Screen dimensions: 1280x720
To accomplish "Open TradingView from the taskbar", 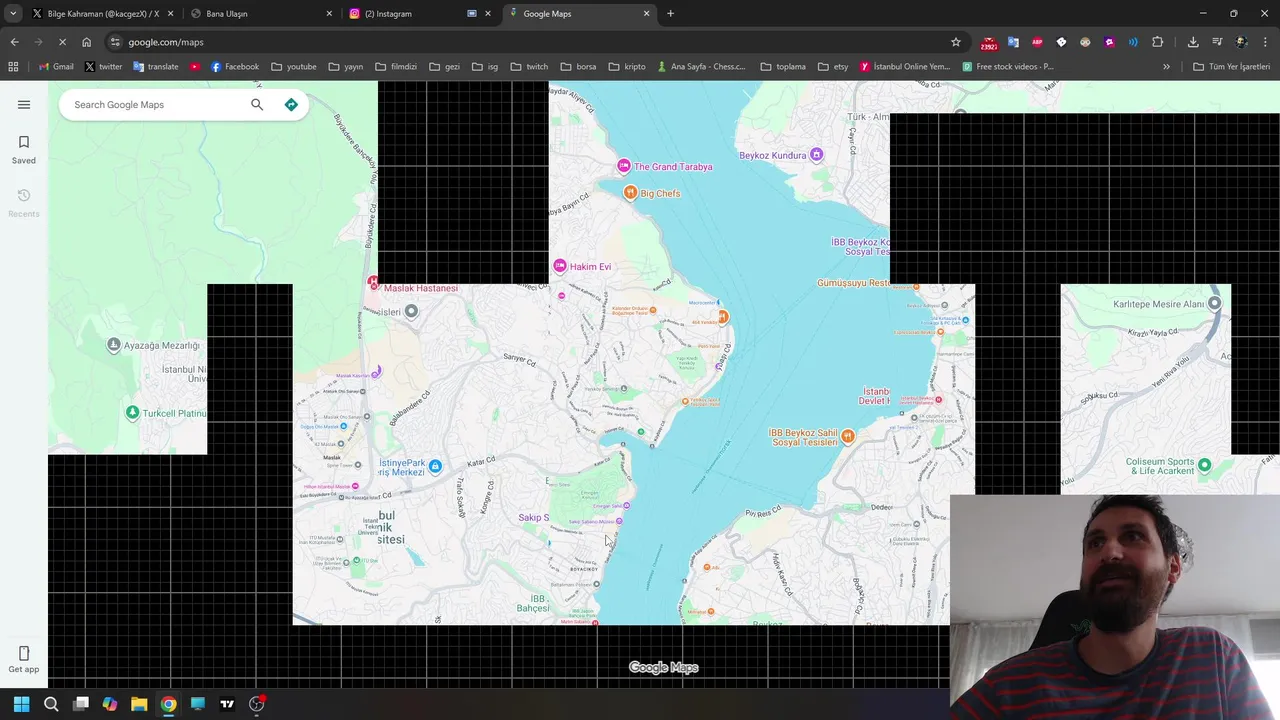I will [227, 704].
